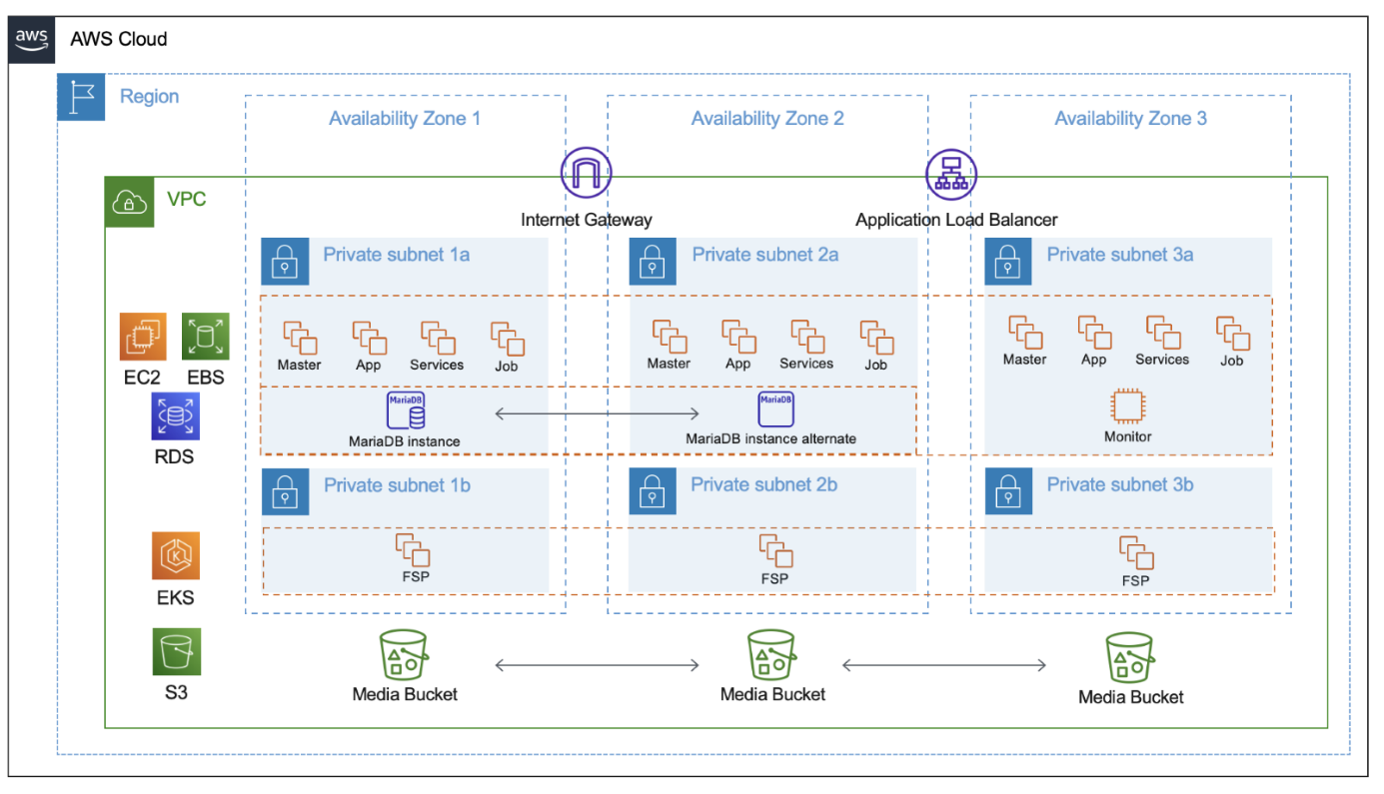Select the Services instance icon in subnet 2a

click(807, 337)
